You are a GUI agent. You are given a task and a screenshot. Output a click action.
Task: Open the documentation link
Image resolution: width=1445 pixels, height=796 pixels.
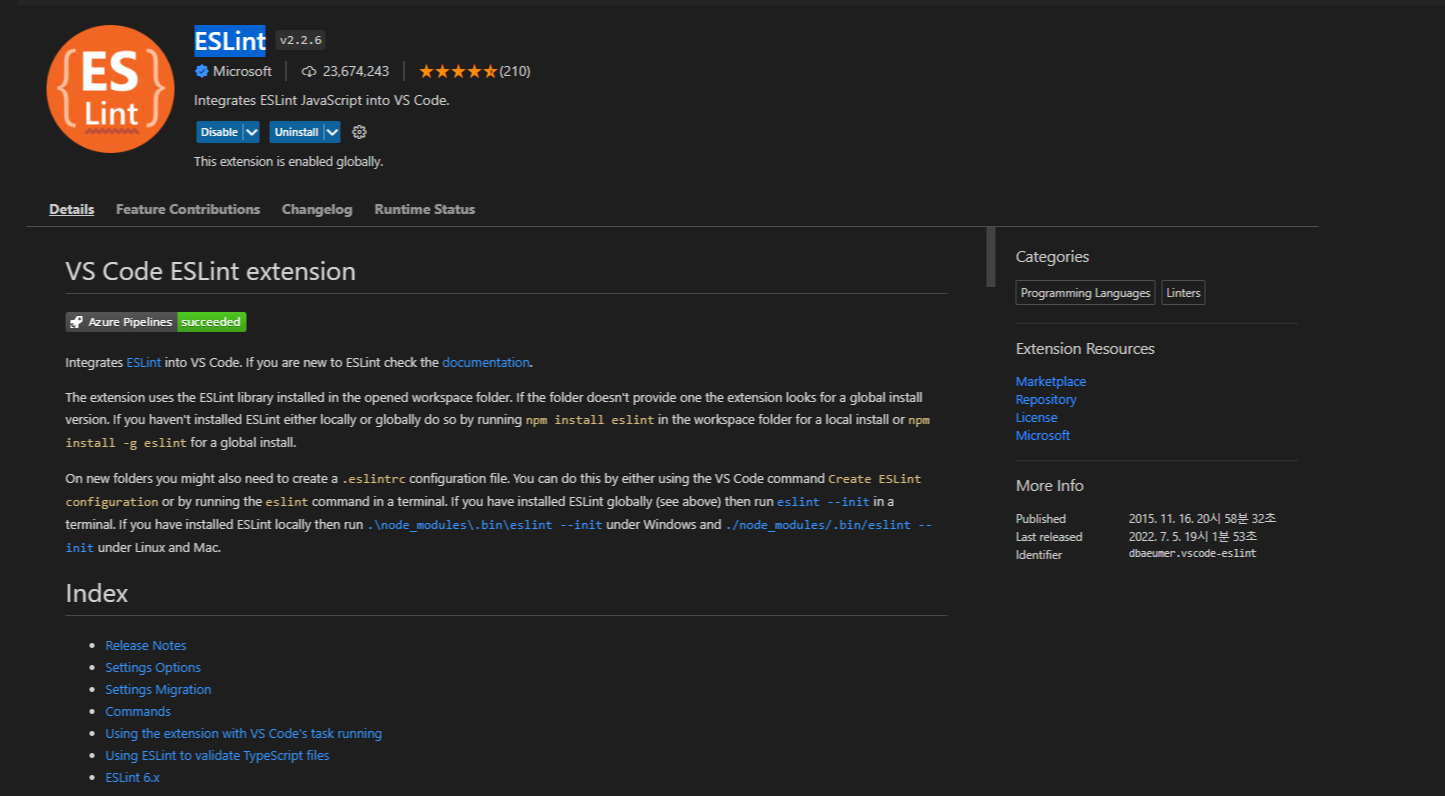486,362
